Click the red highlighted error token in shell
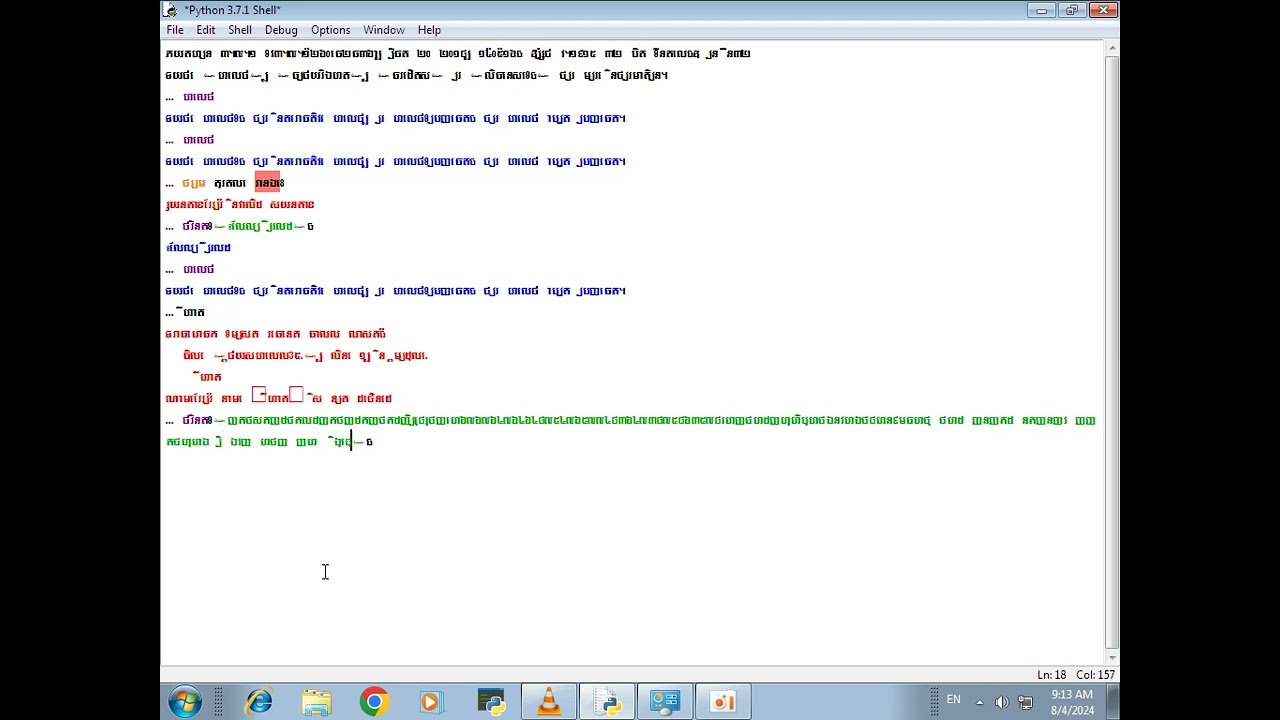This screenshot has width=1280, height=720. pyautogui.click(x=270, y=183)
